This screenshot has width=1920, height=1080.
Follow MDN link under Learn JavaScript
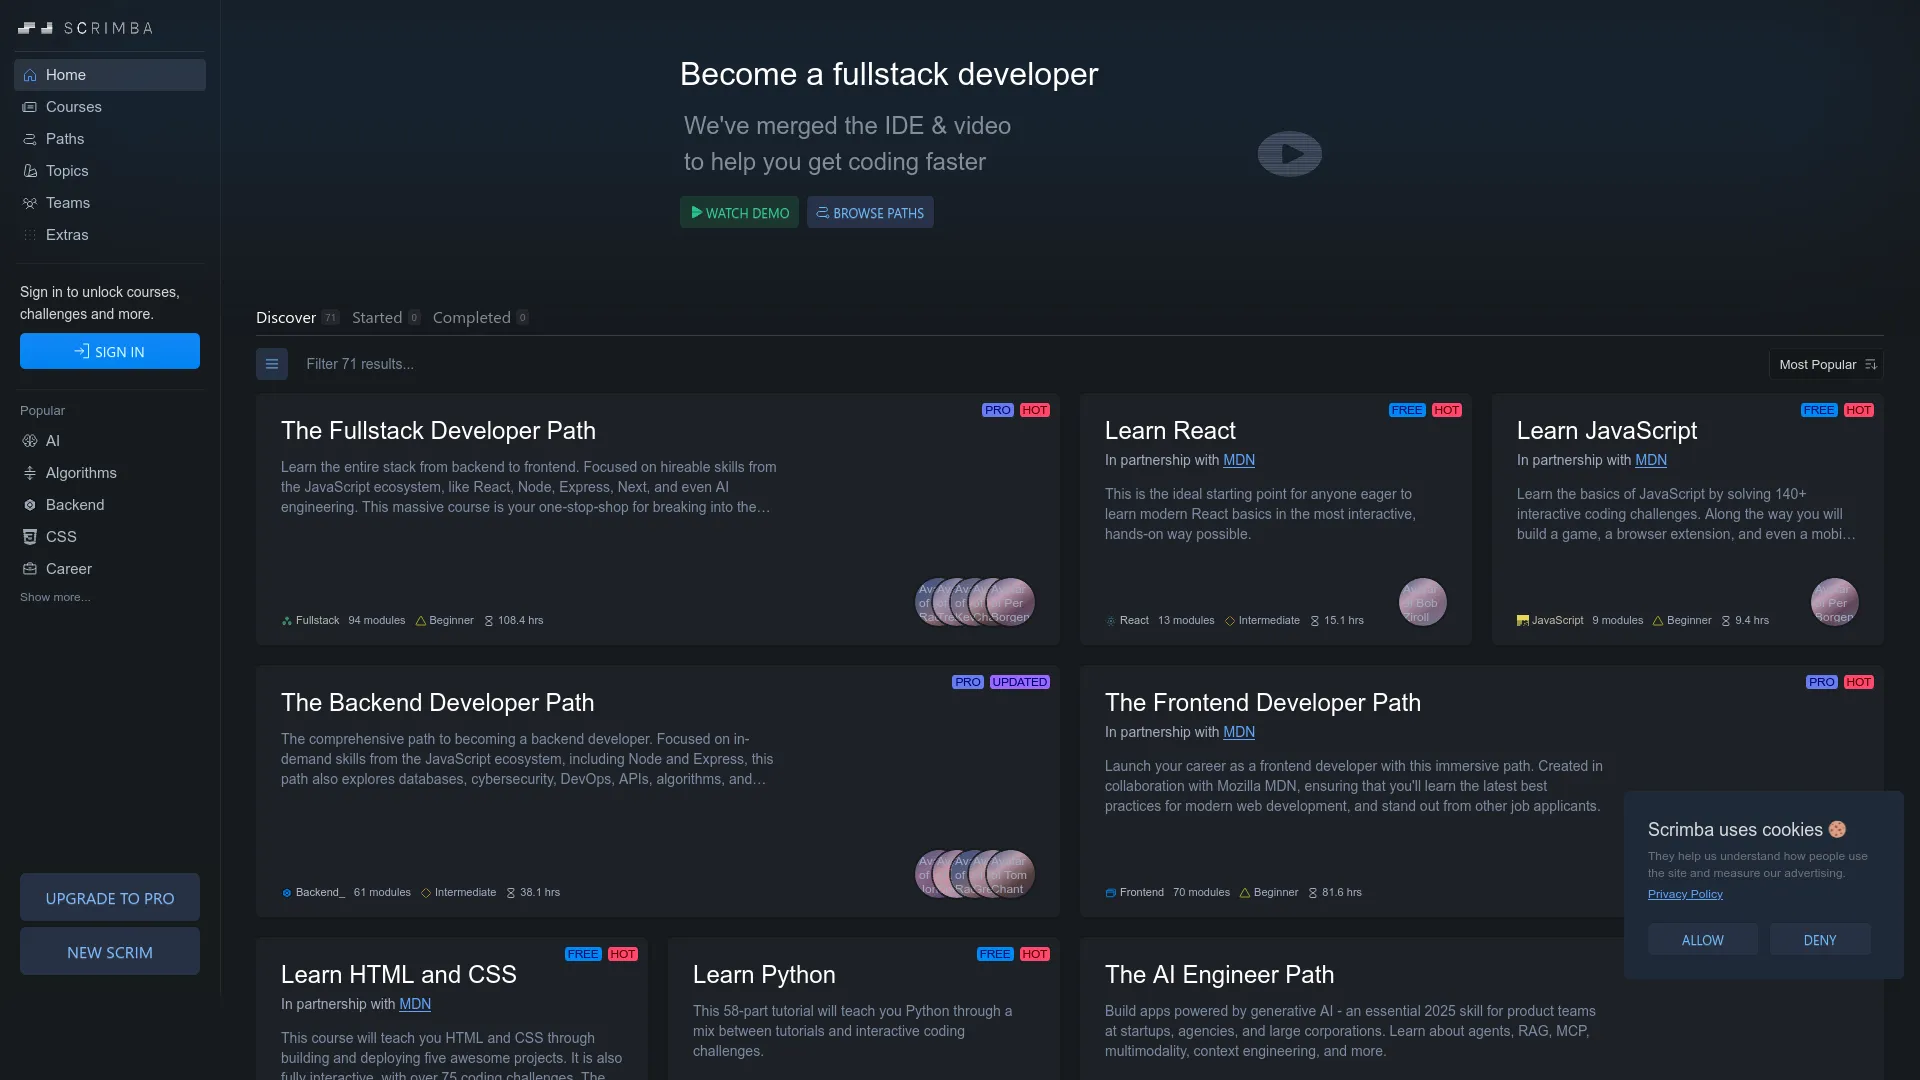pyautogui.click(x=1651, y=460)
